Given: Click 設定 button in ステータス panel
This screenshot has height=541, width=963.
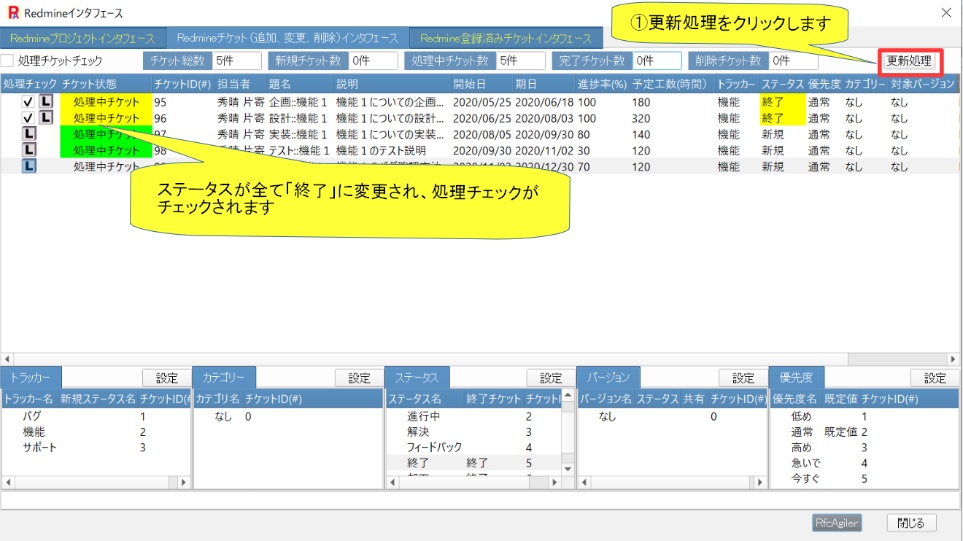Looking at the screenshot, I should 550,378.
